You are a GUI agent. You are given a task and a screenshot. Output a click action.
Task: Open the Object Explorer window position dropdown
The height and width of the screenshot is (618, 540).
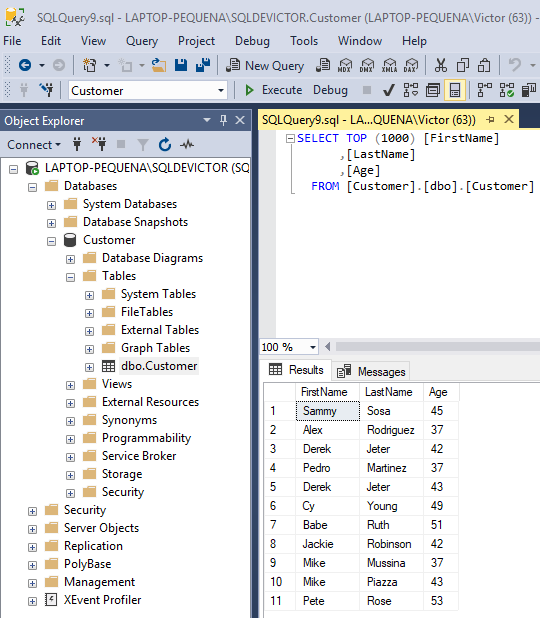coord(207,120)
